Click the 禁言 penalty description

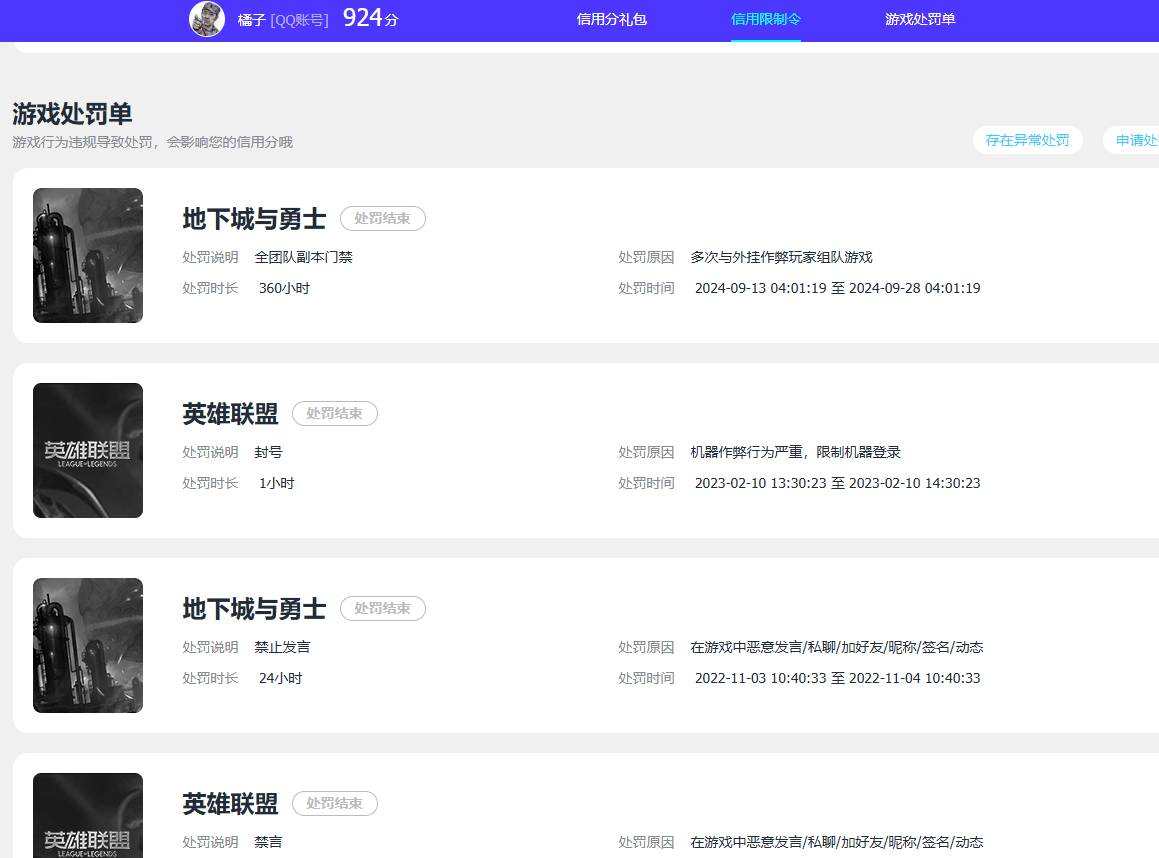(x=268, y=842)
